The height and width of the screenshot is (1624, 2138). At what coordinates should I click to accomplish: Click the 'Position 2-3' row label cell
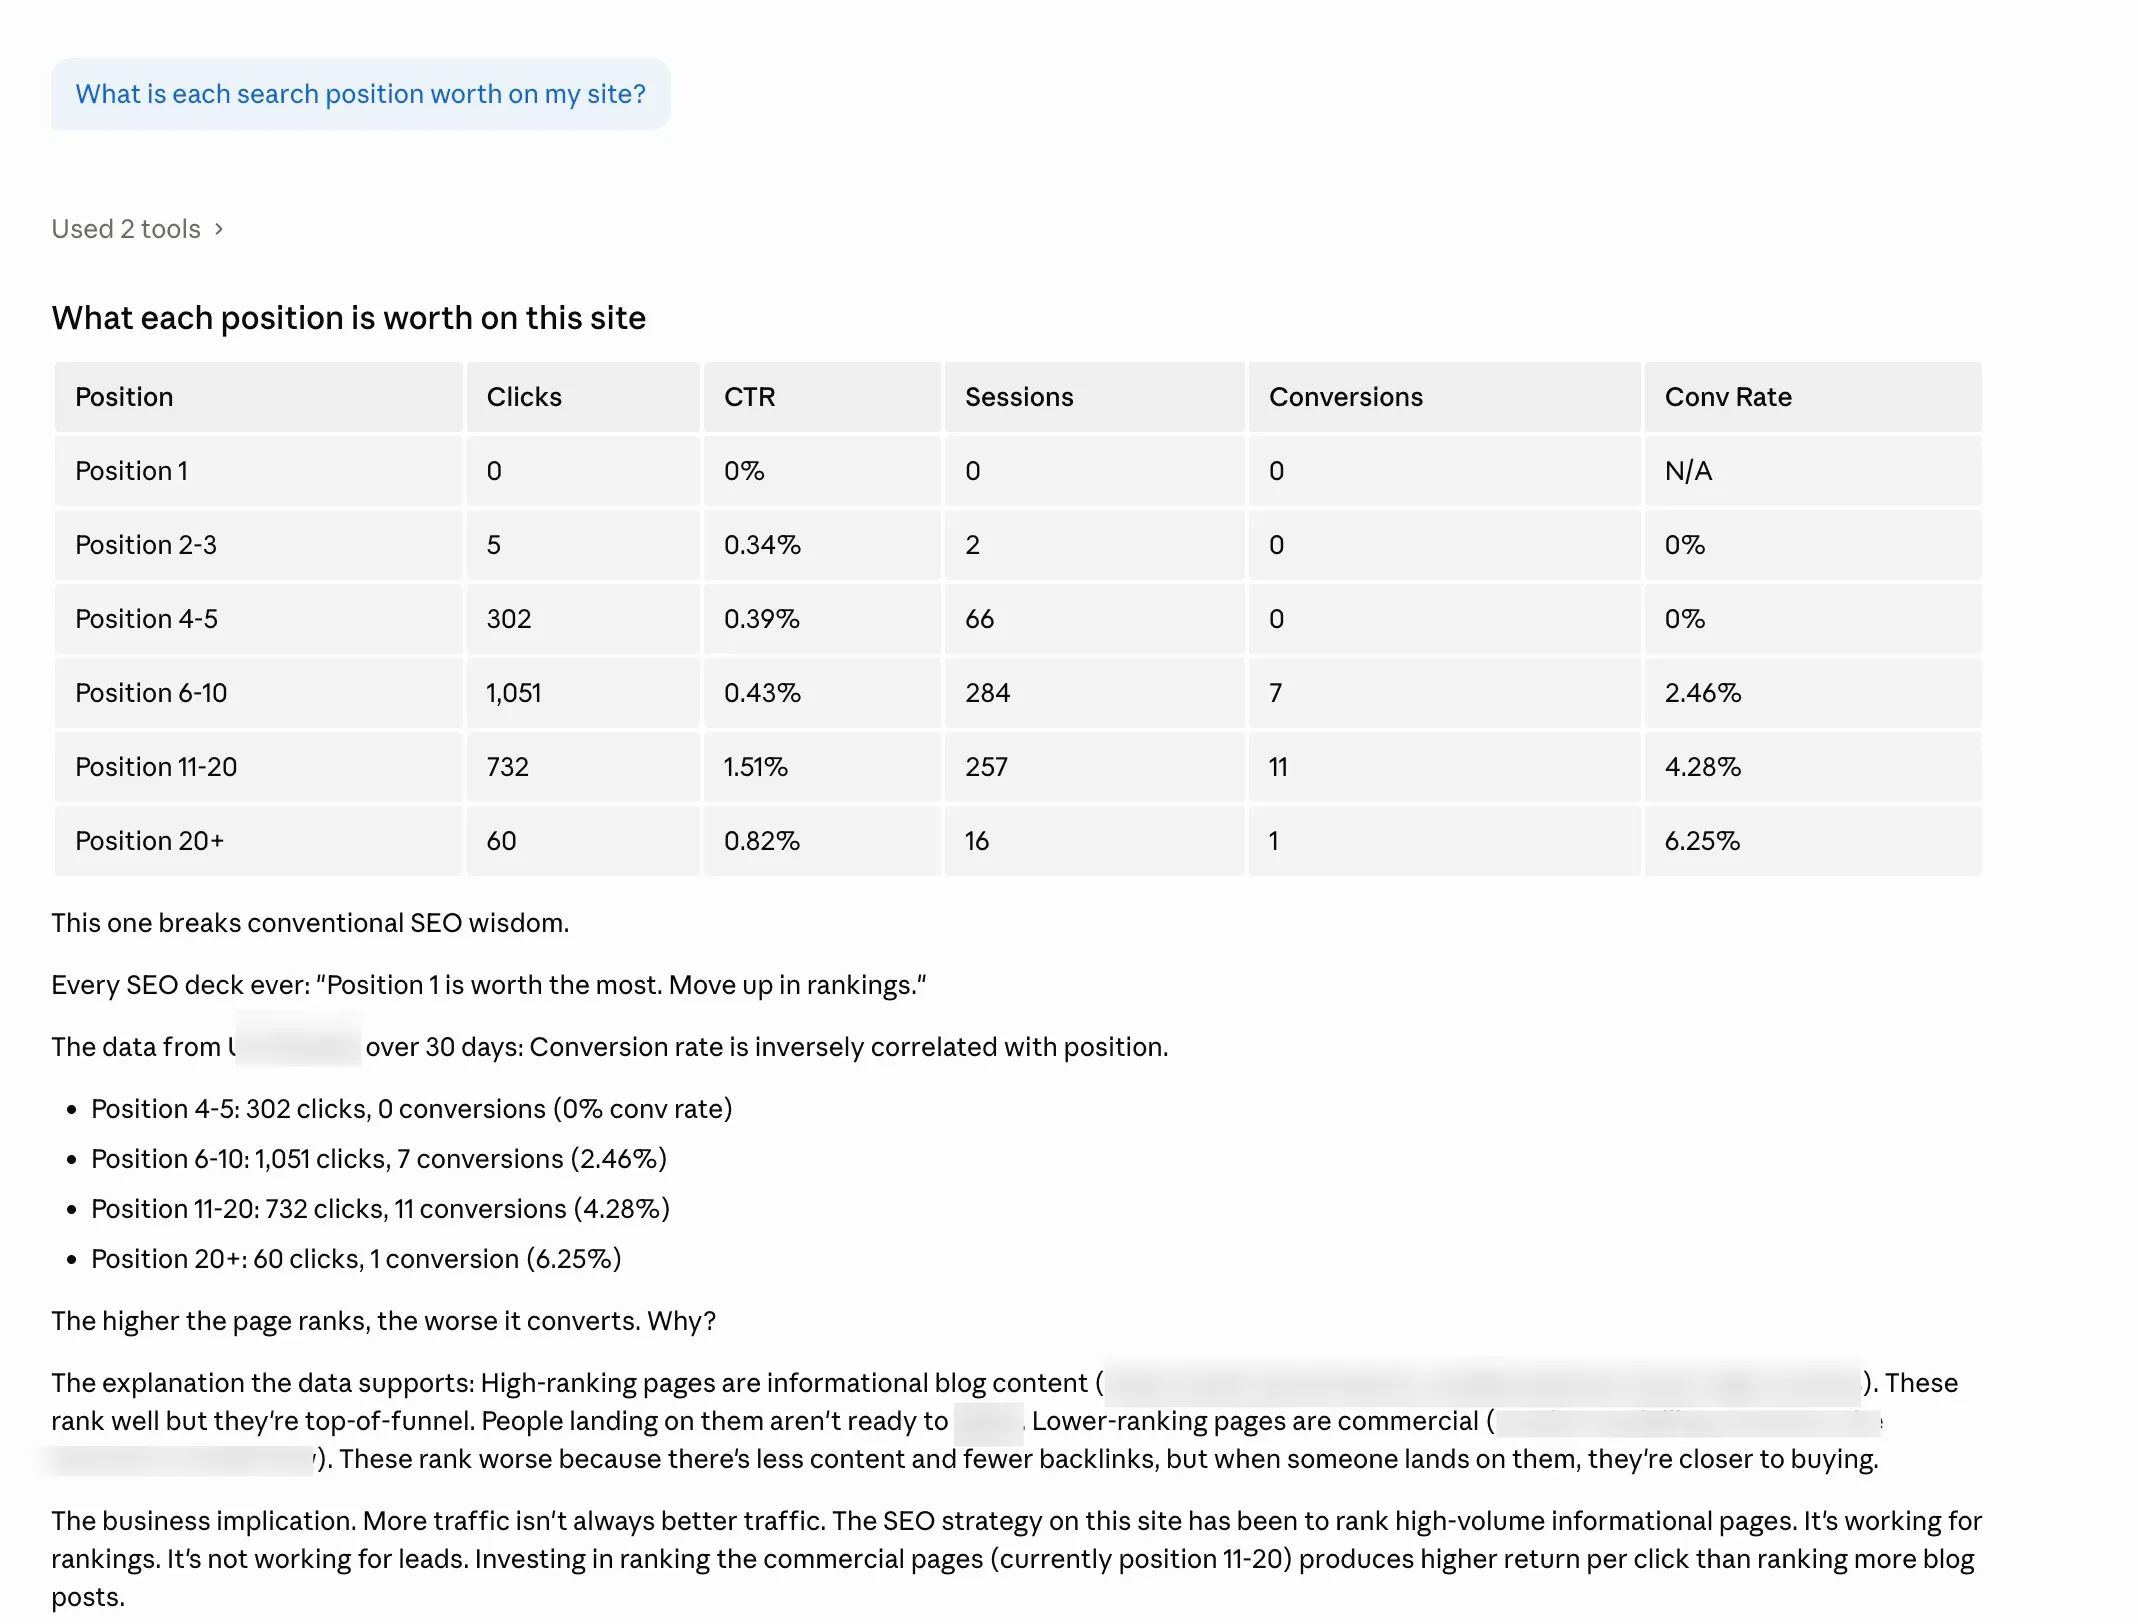pos(146,545)
